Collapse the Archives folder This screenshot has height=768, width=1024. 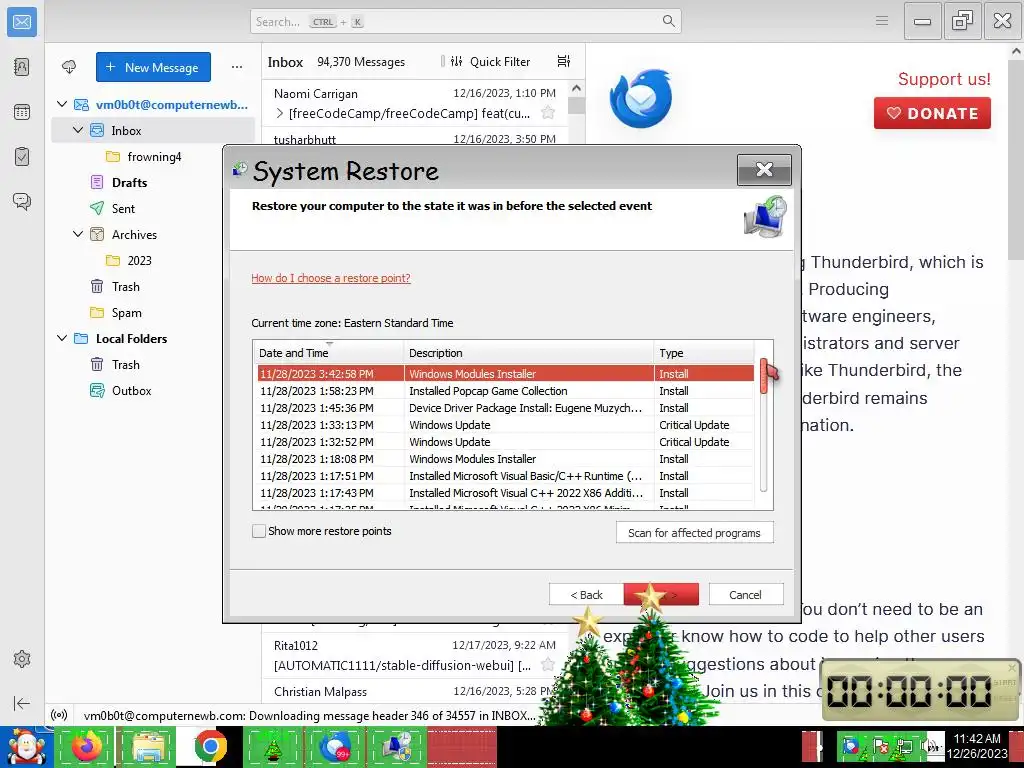coord(78,234)
